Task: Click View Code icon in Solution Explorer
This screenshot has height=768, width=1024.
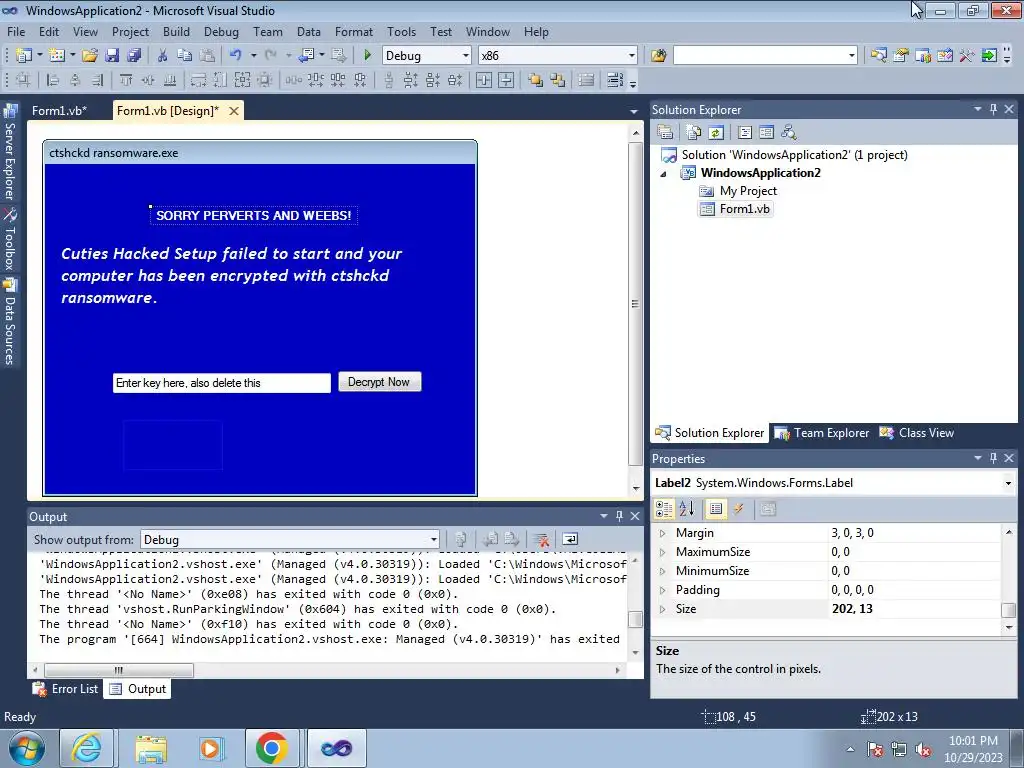Action: [745, 133]
